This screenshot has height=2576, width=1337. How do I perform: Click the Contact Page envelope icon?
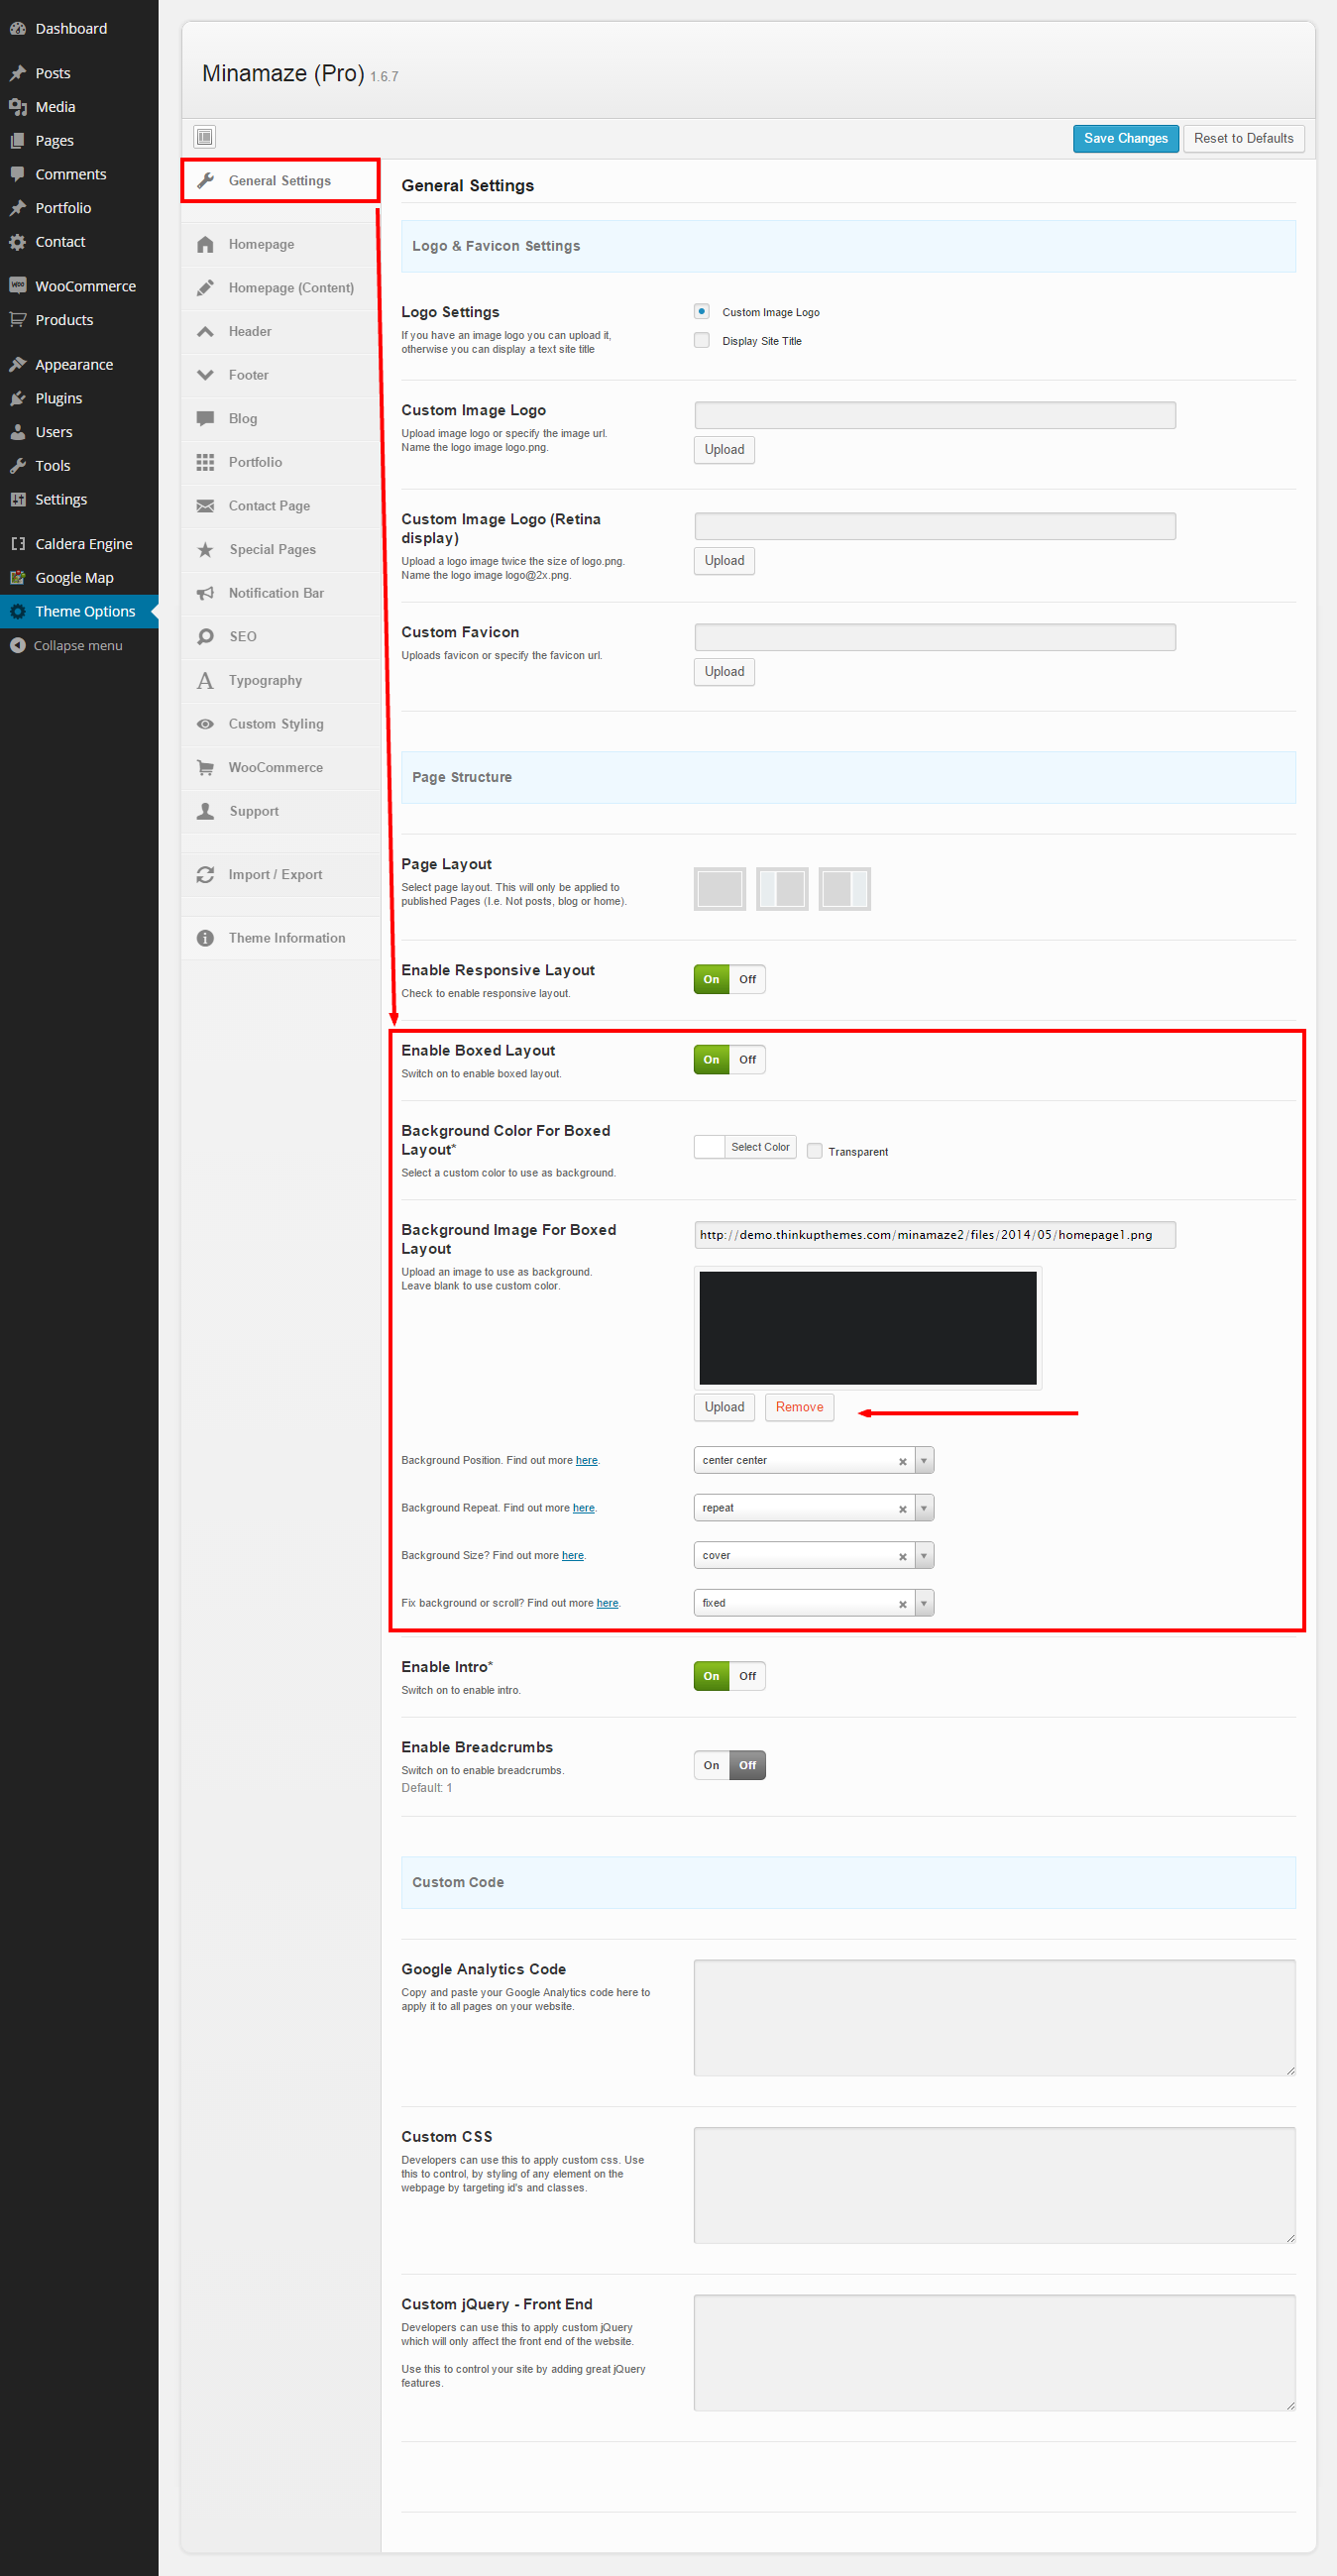pos(205,506)
